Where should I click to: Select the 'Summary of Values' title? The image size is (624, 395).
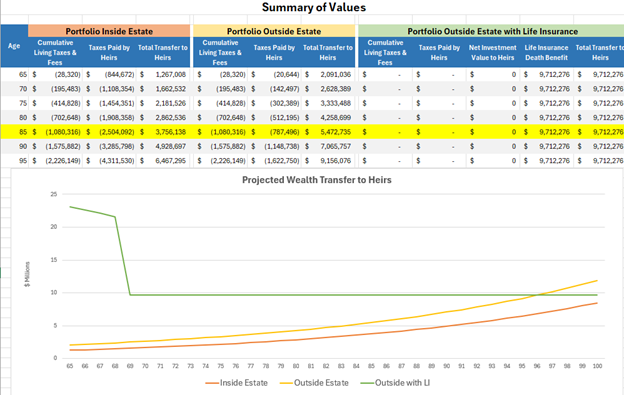[x=314, y=7]
